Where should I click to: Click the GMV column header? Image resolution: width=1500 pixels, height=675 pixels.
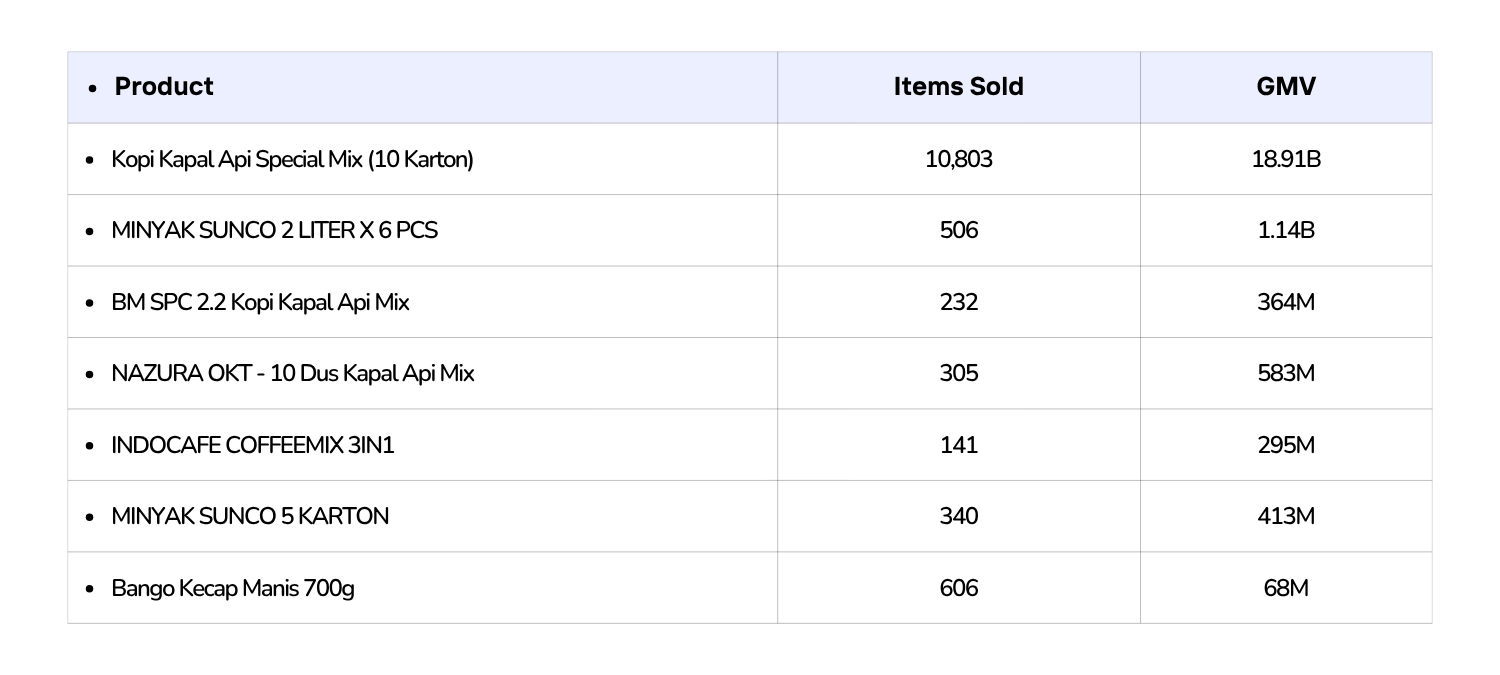tap(1286, 87)
